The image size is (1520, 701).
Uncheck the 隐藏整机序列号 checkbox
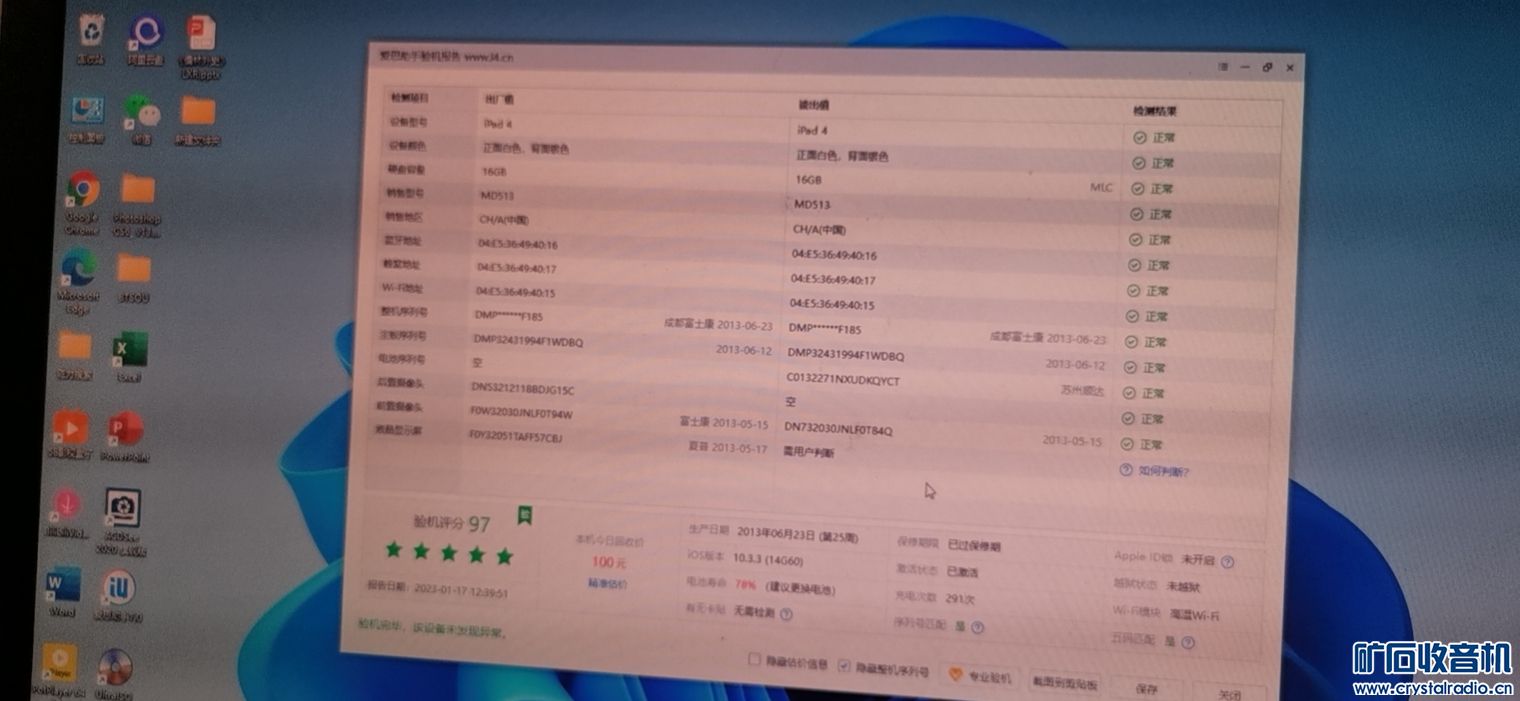[844, 666]
